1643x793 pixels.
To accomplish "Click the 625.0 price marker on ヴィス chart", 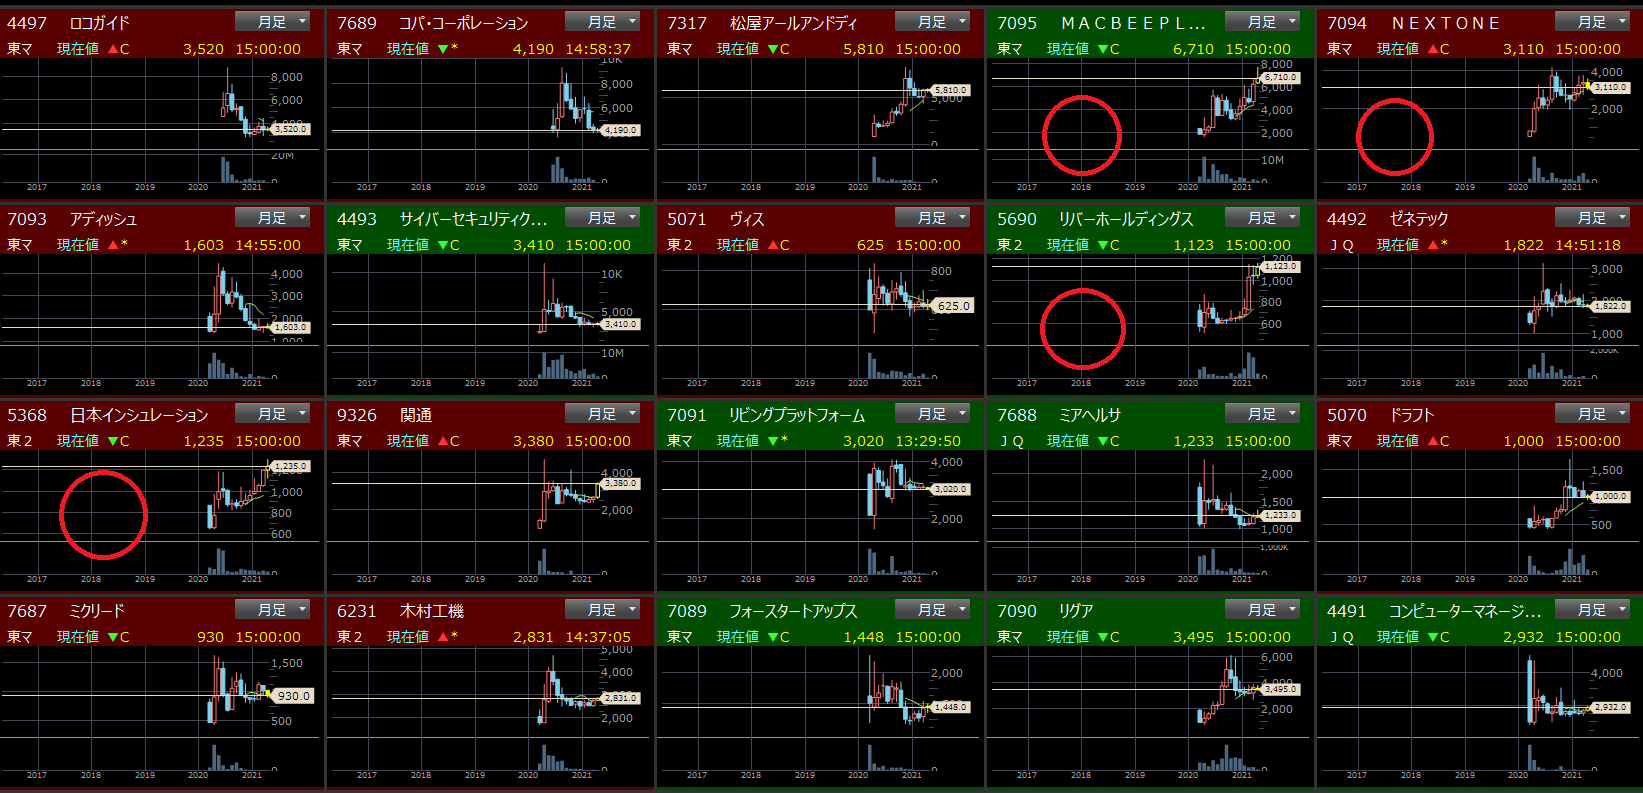I will click(953, 306).
